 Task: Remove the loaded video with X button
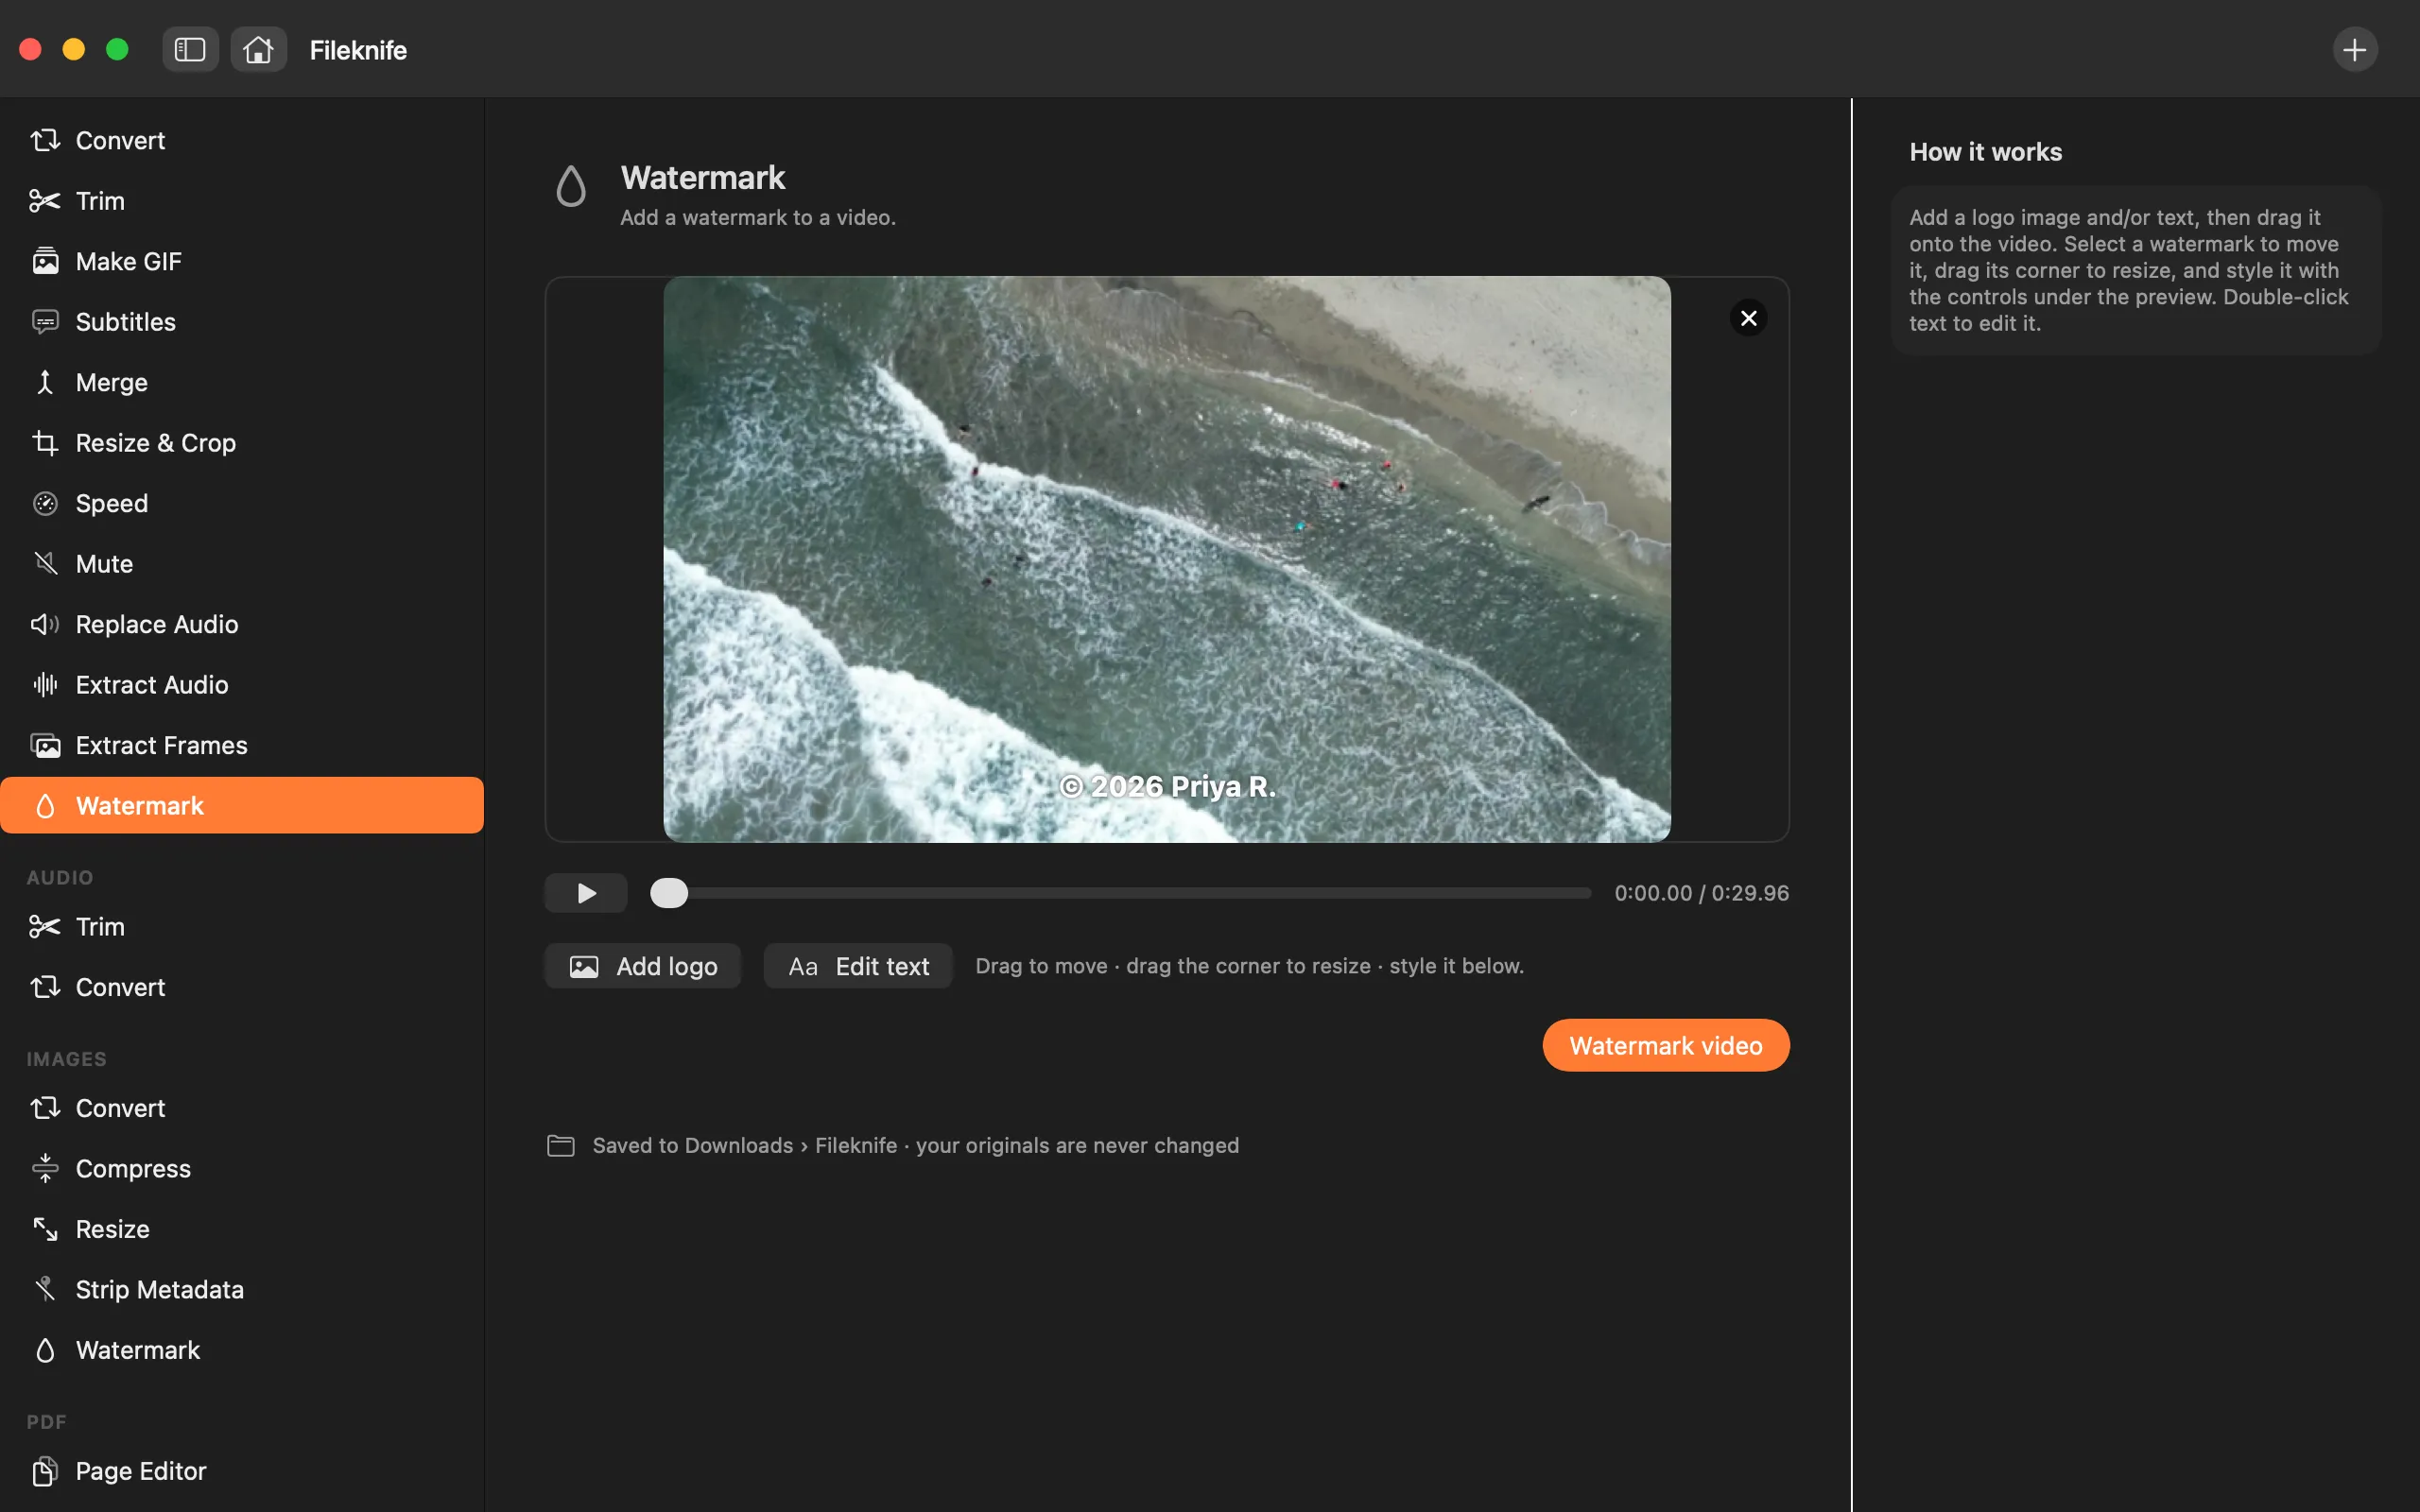(x=1748, y=318)
